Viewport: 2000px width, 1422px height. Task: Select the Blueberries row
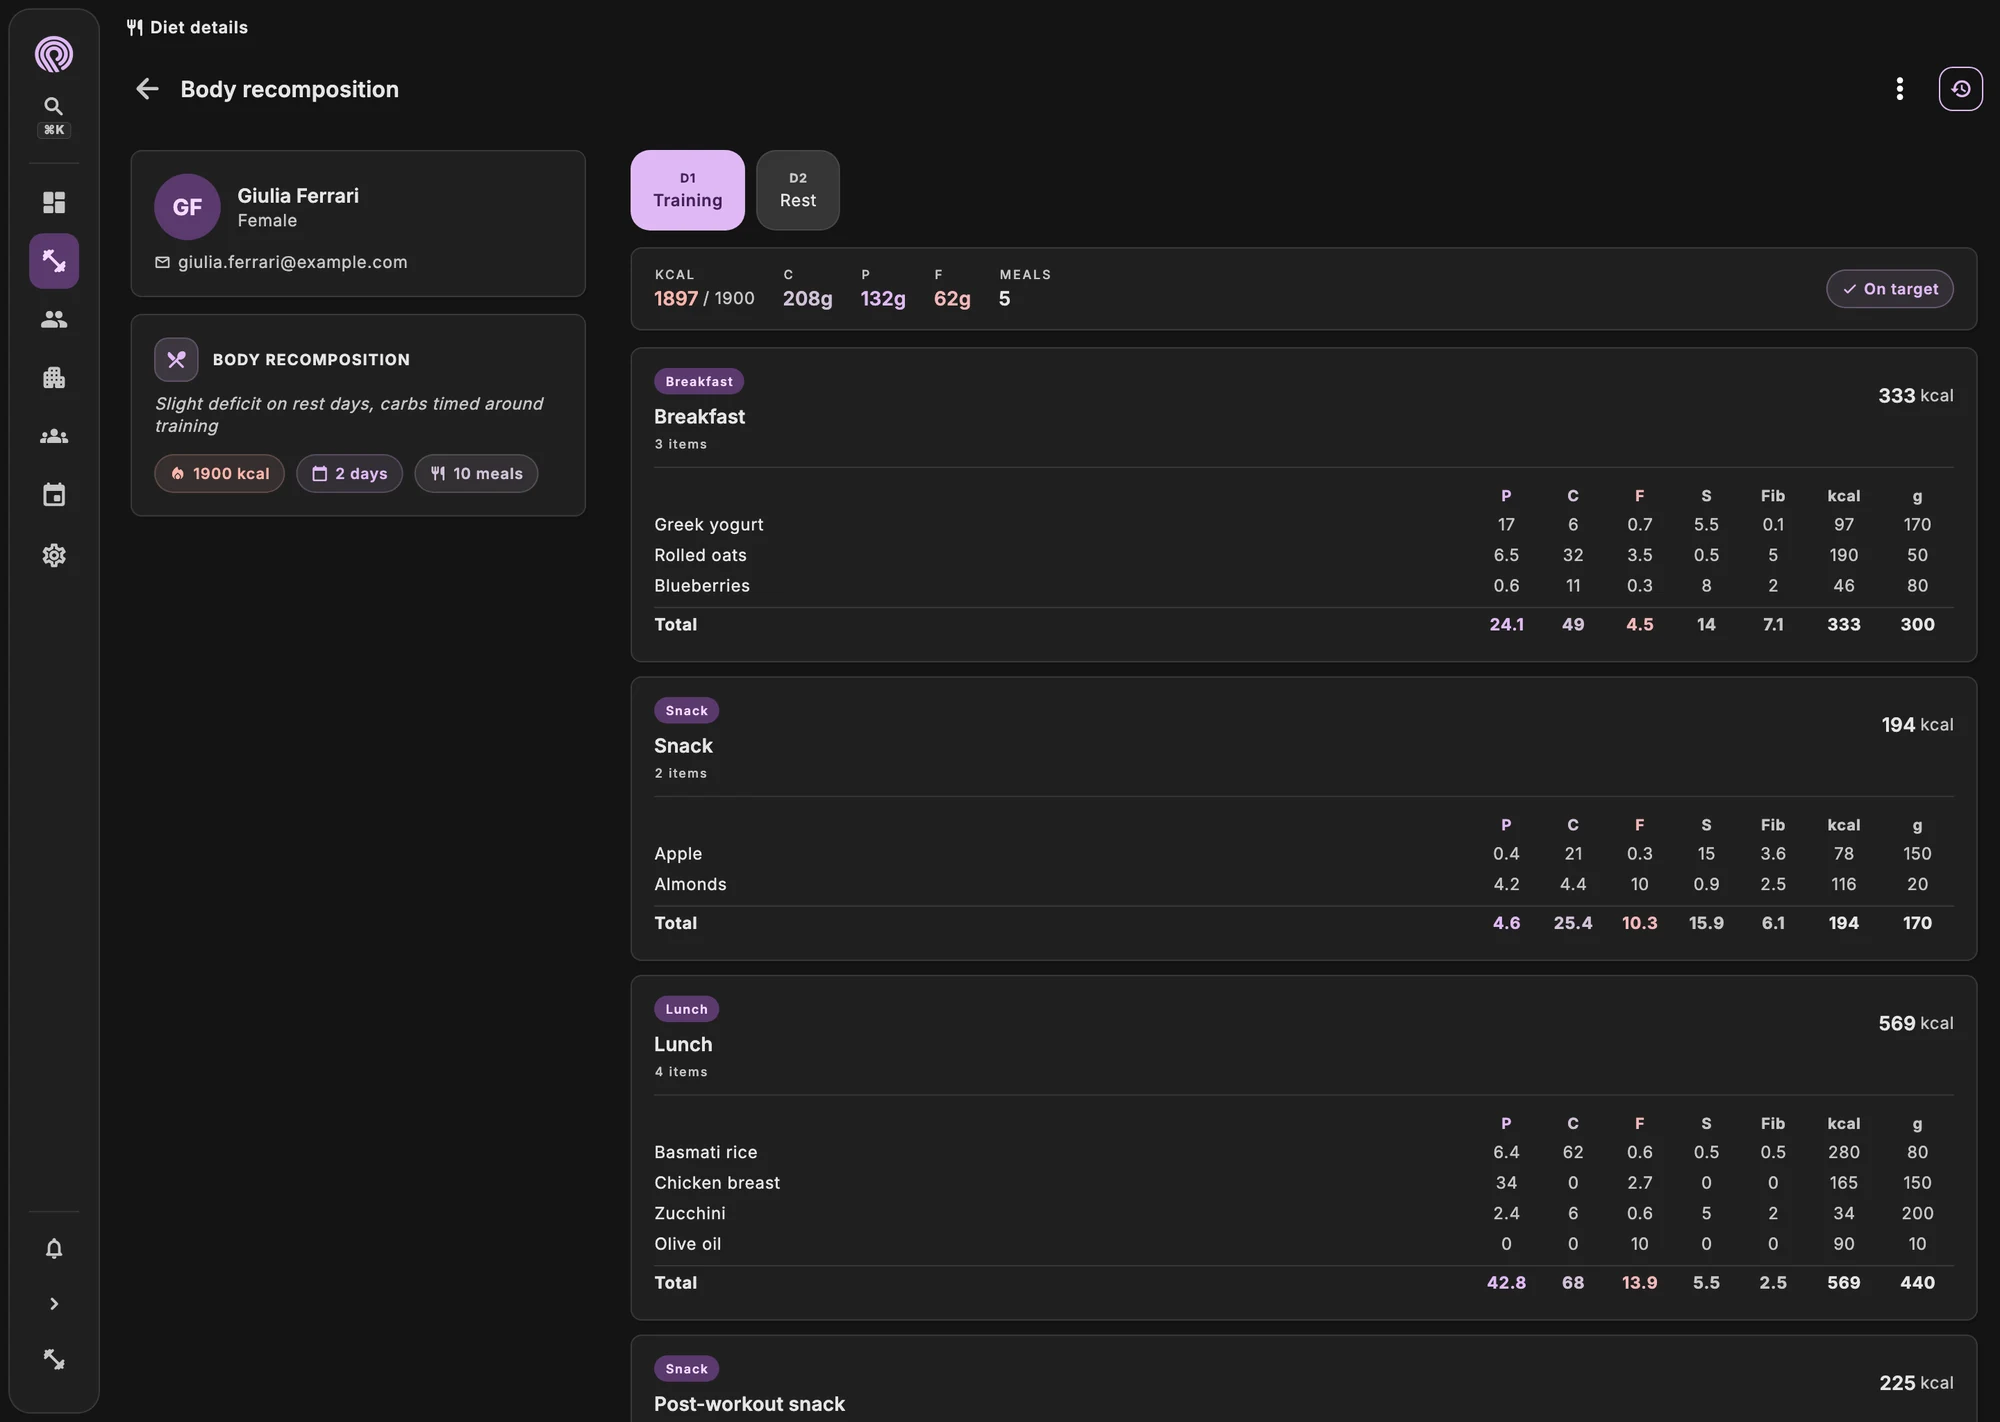point(1303,586)
